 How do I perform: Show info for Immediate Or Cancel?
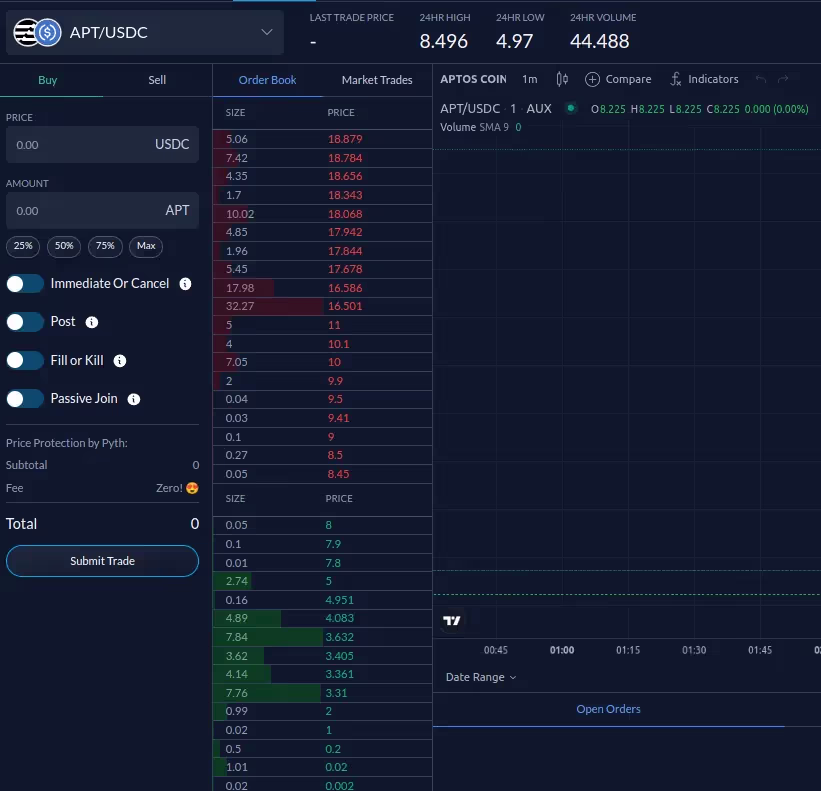(x=185, y=284)
